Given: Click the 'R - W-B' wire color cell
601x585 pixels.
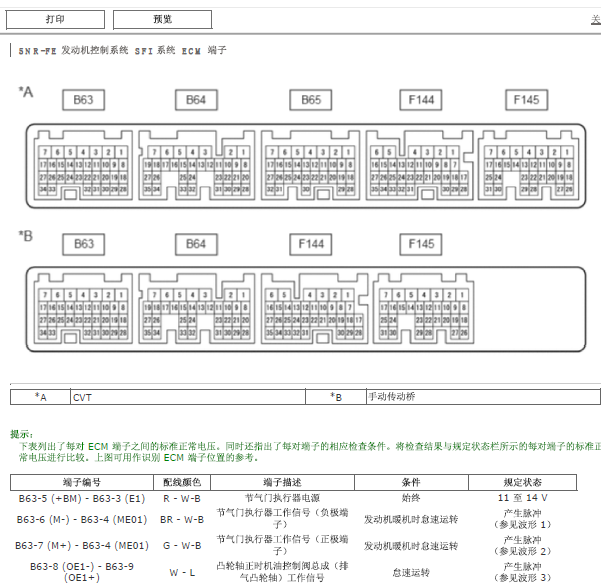Looking at the screenshot, I should (x=182, y=498).
